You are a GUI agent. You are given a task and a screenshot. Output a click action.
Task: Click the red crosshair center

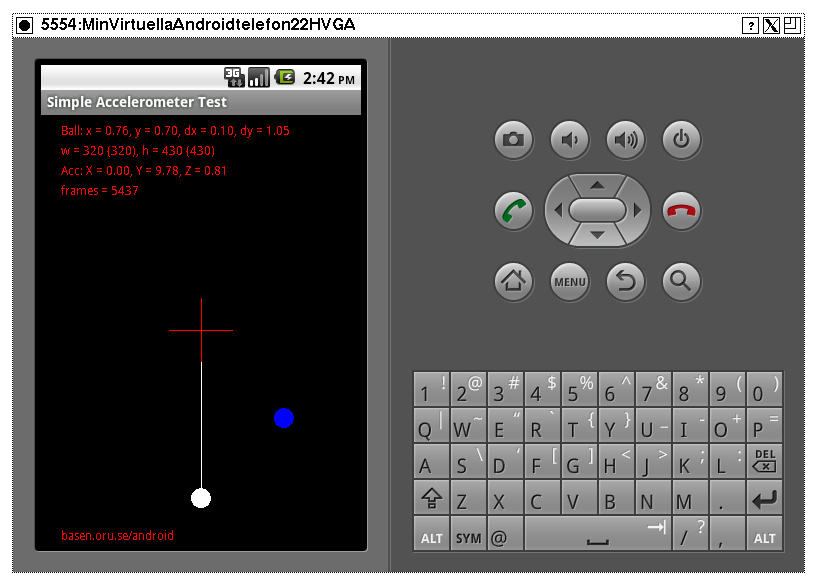(x=201, y=330)
